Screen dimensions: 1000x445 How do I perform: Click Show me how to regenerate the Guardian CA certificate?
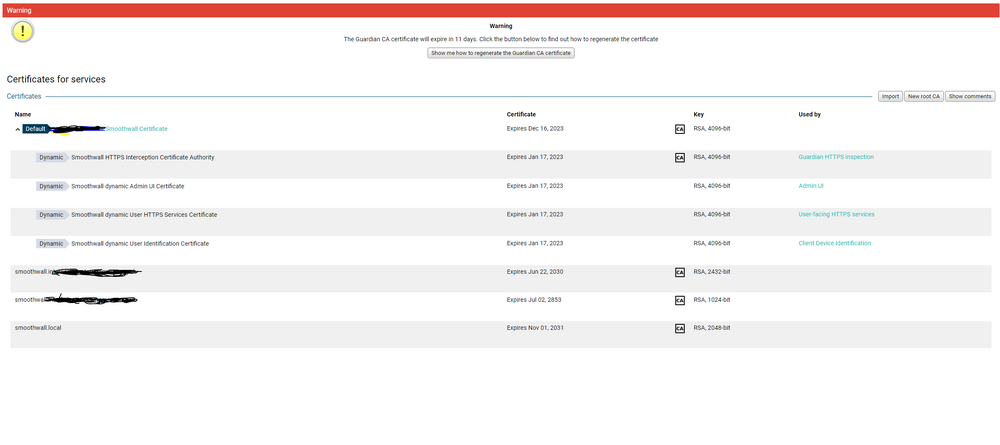pyautogui.click(x=501, y=54)
